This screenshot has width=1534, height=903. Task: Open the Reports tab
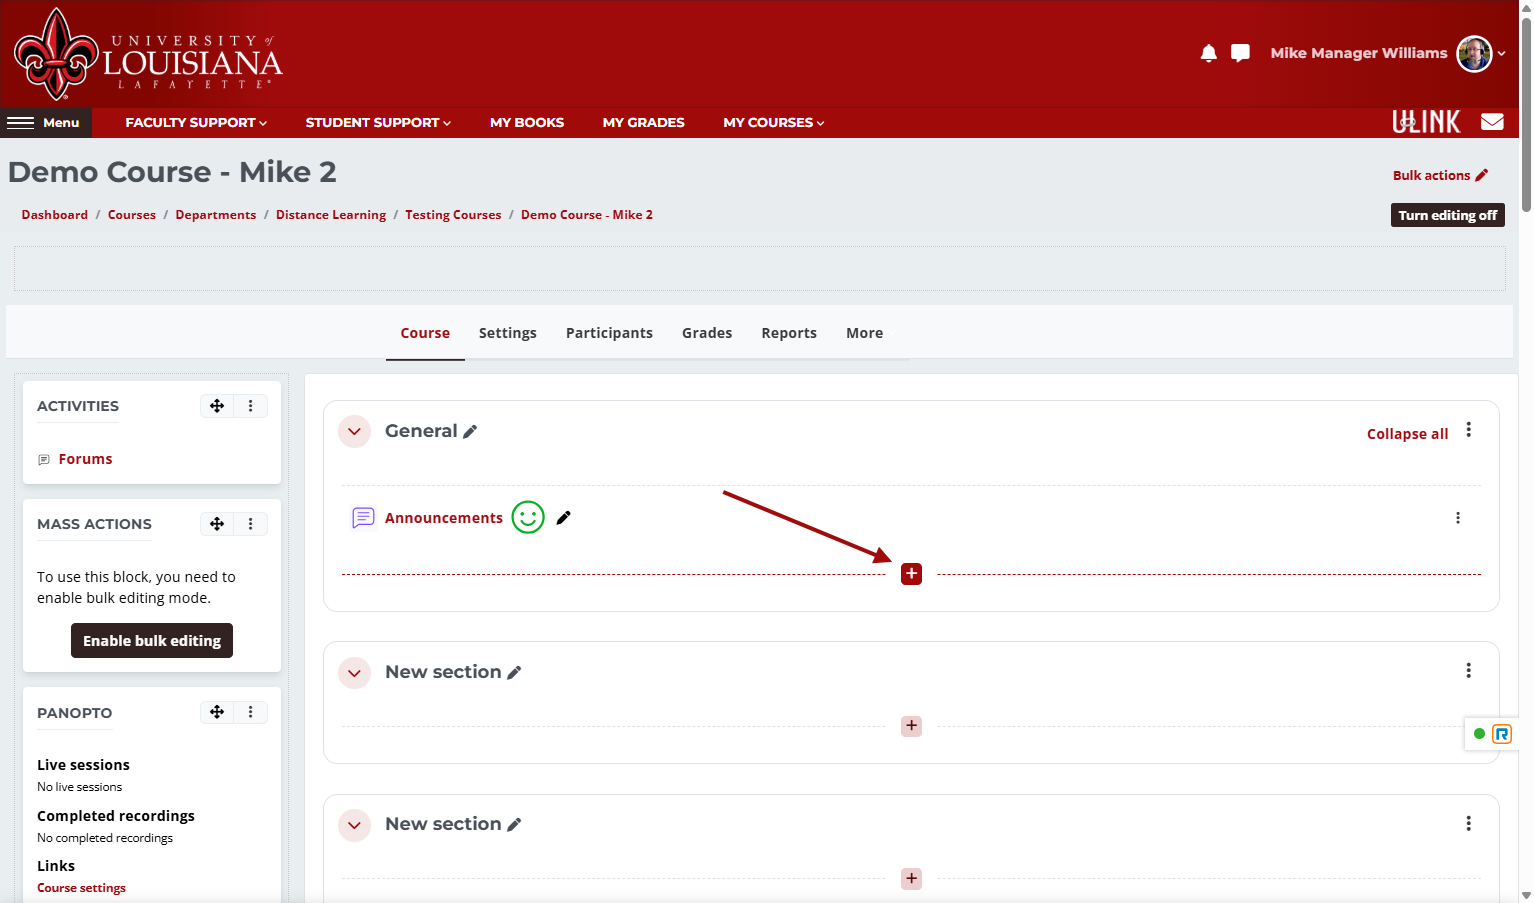click(789, 333)
